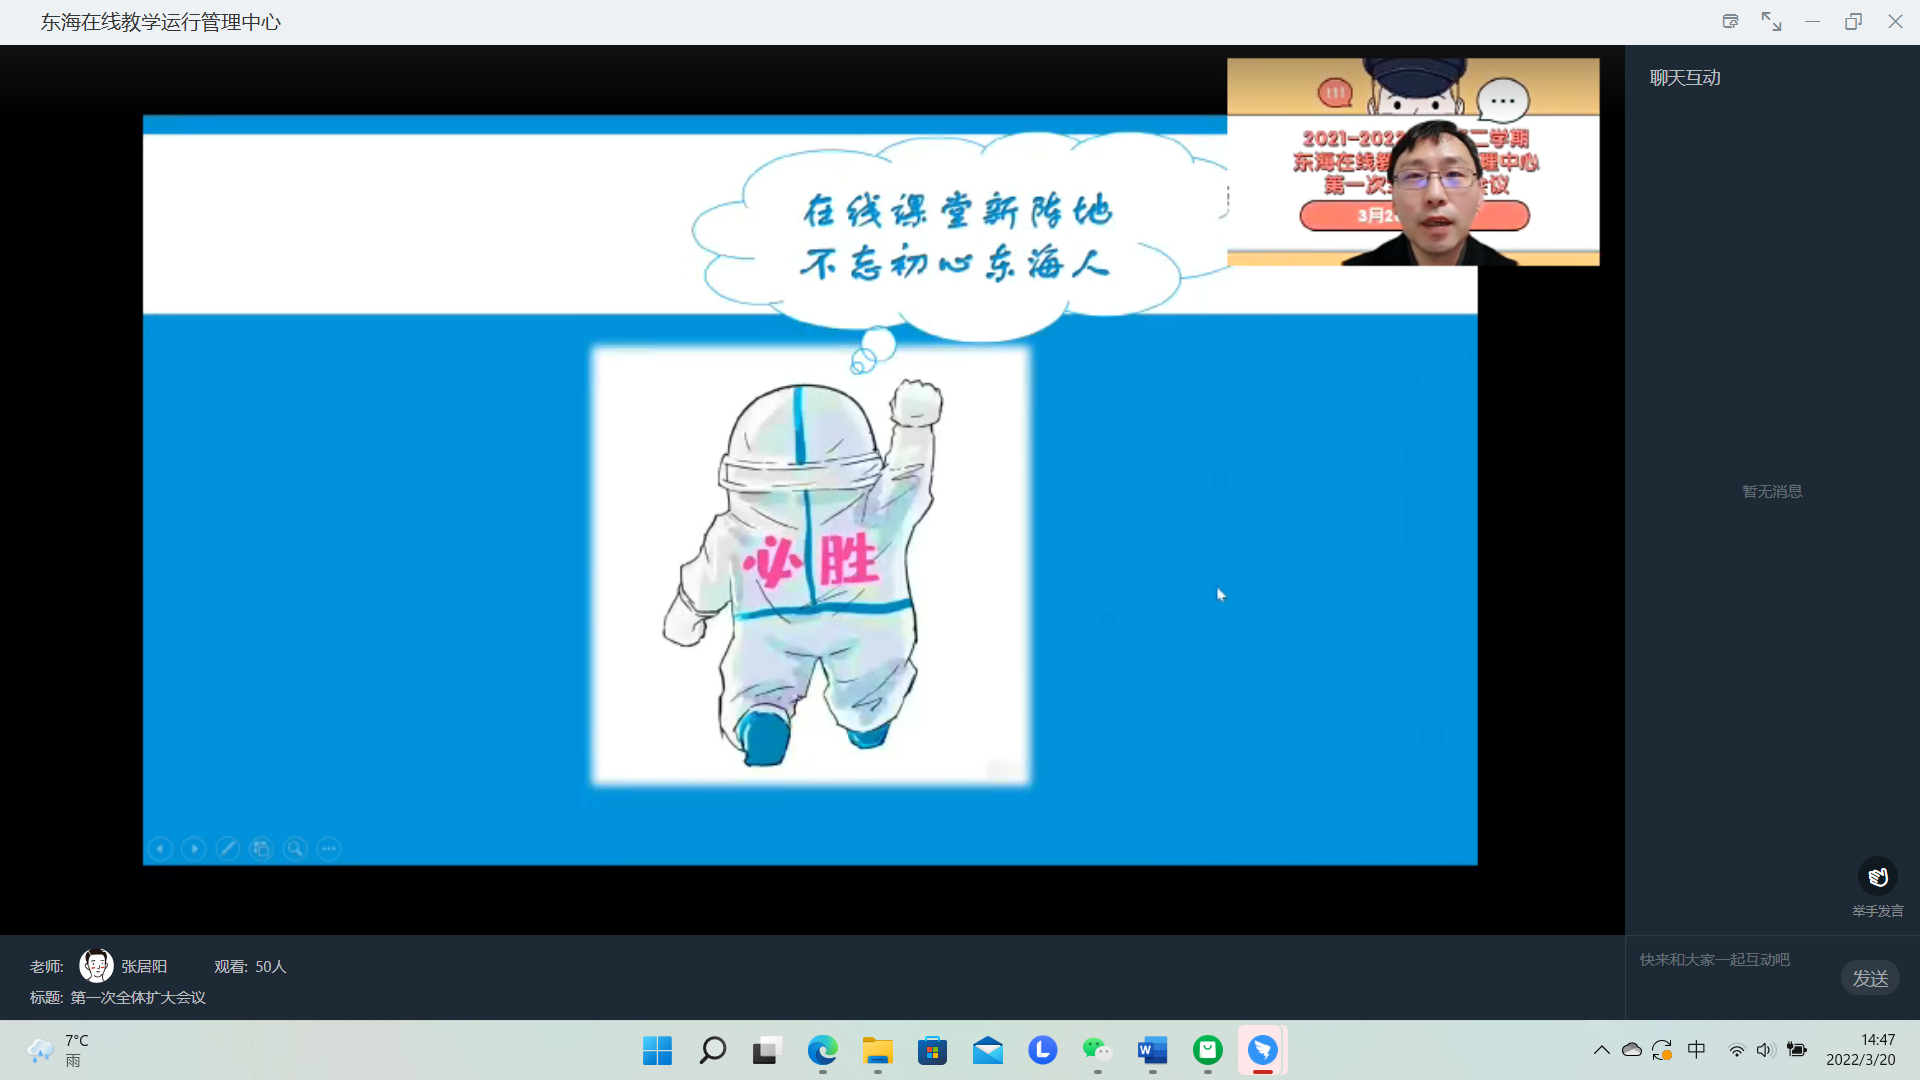
Task: Toggle fullscreen mode in title bar
Action: (x=1771, y=22)
